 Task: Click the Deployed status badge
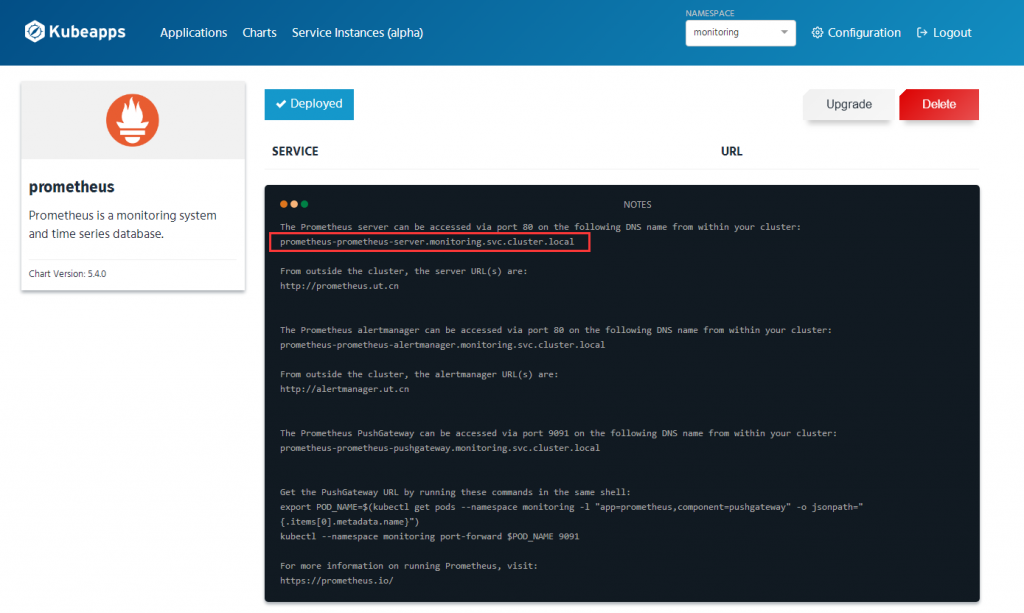(x=309, y=104)
